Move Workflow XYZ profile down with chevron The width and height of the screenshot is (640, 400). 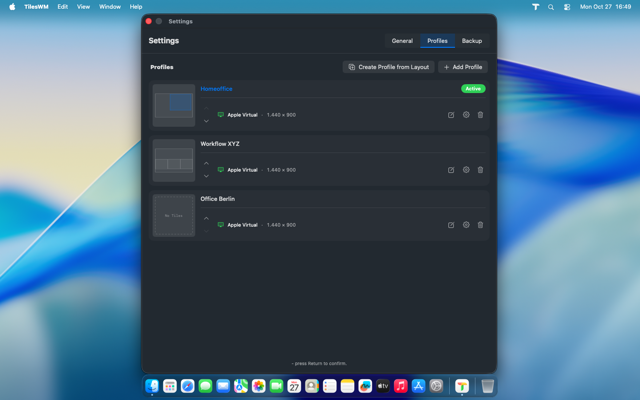coord(207,176)
